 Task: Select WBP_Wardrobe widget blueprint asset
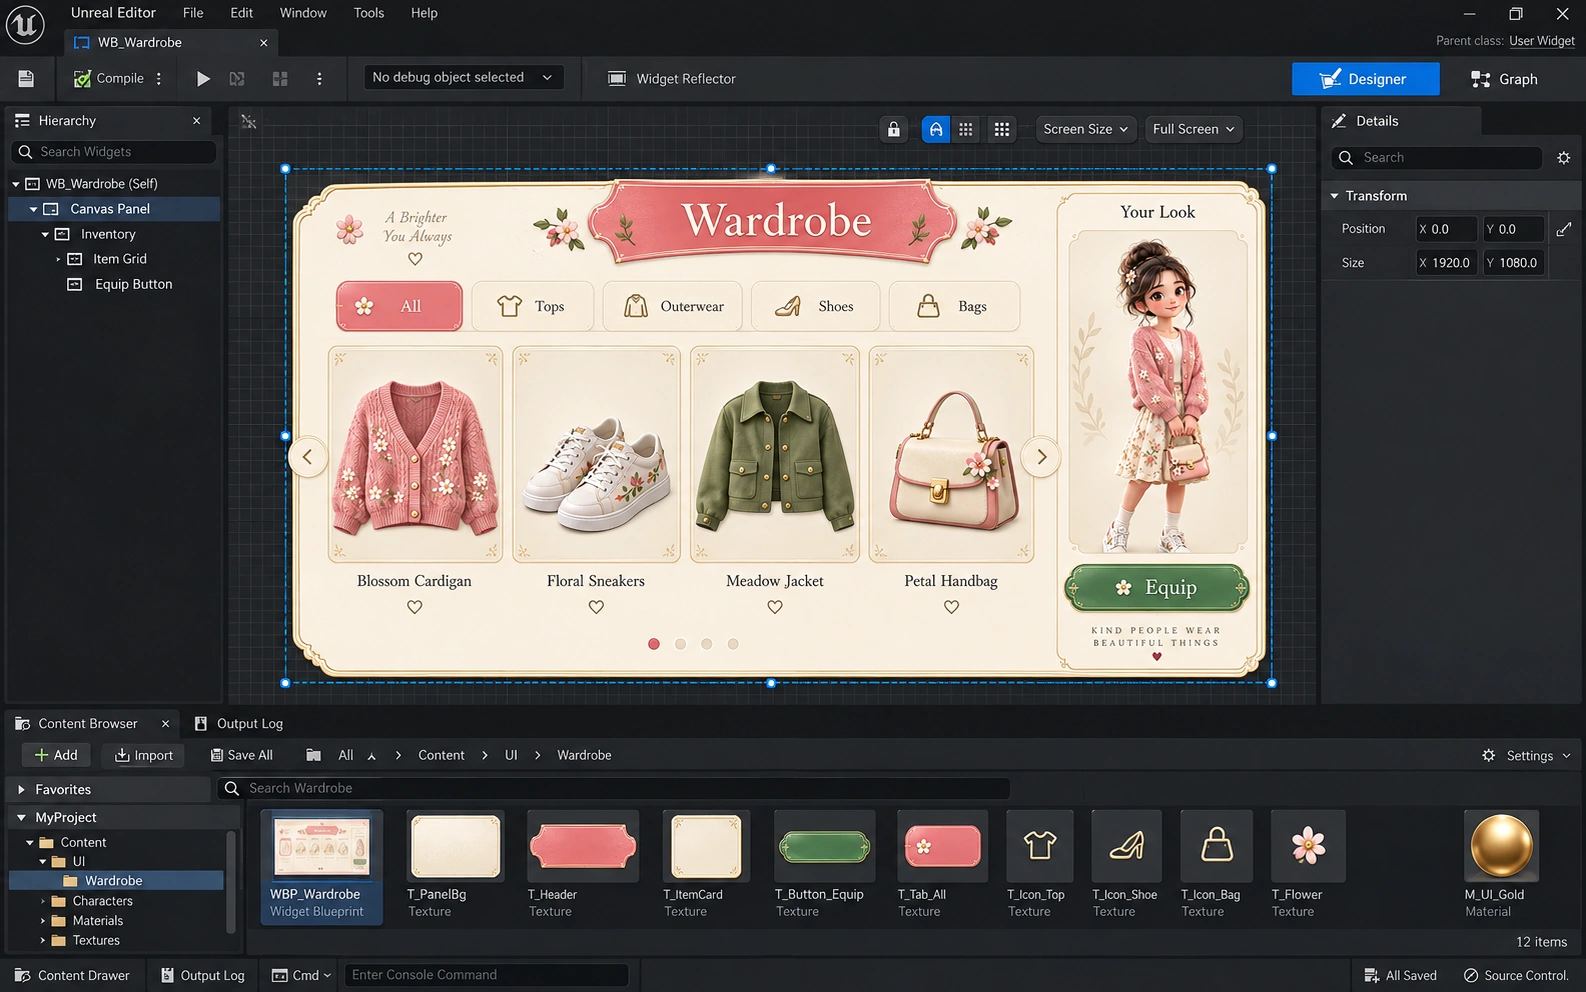[322, 866]
